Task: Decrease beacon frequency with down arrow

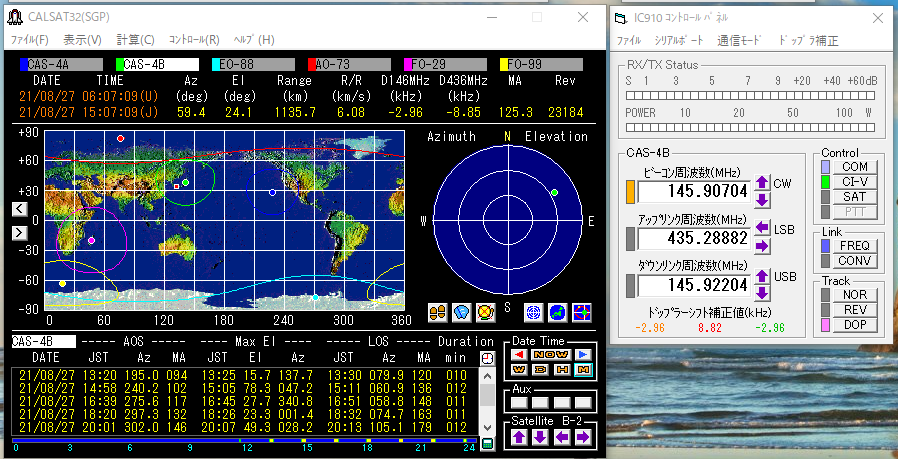Action: click(x=762, y=201)
